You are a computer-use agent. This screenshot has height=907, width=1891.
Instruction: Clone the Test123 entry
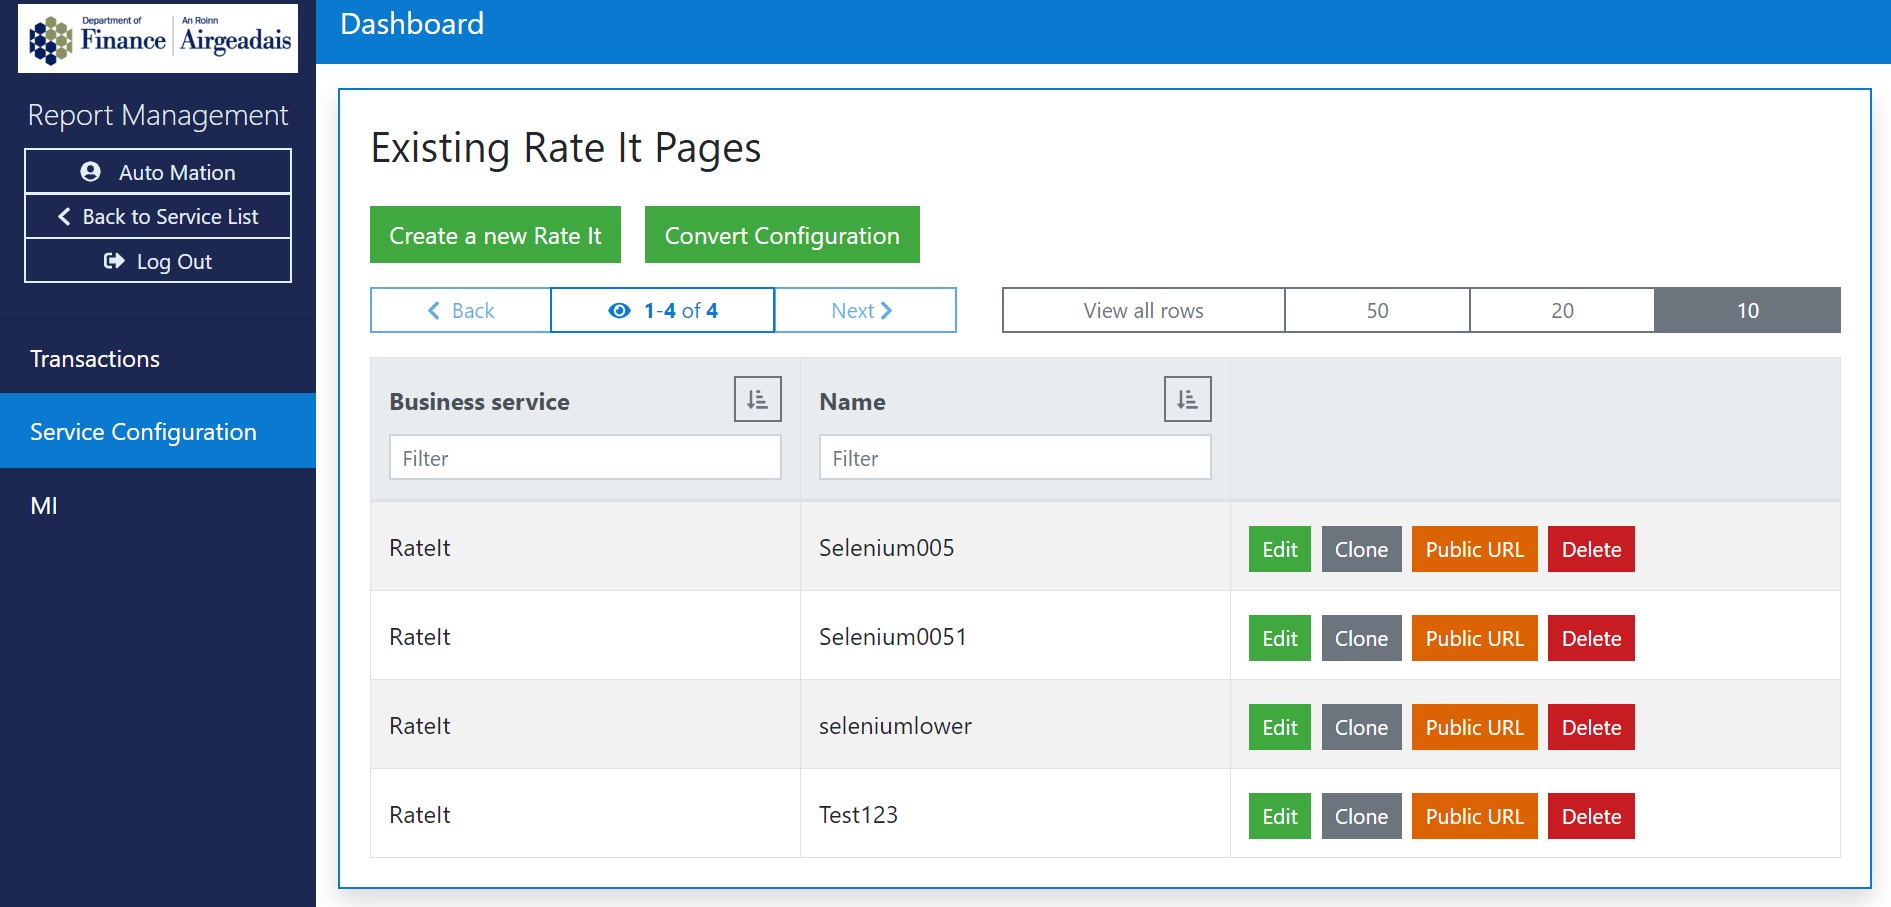pyautogui.click(x=1361, y=816)
